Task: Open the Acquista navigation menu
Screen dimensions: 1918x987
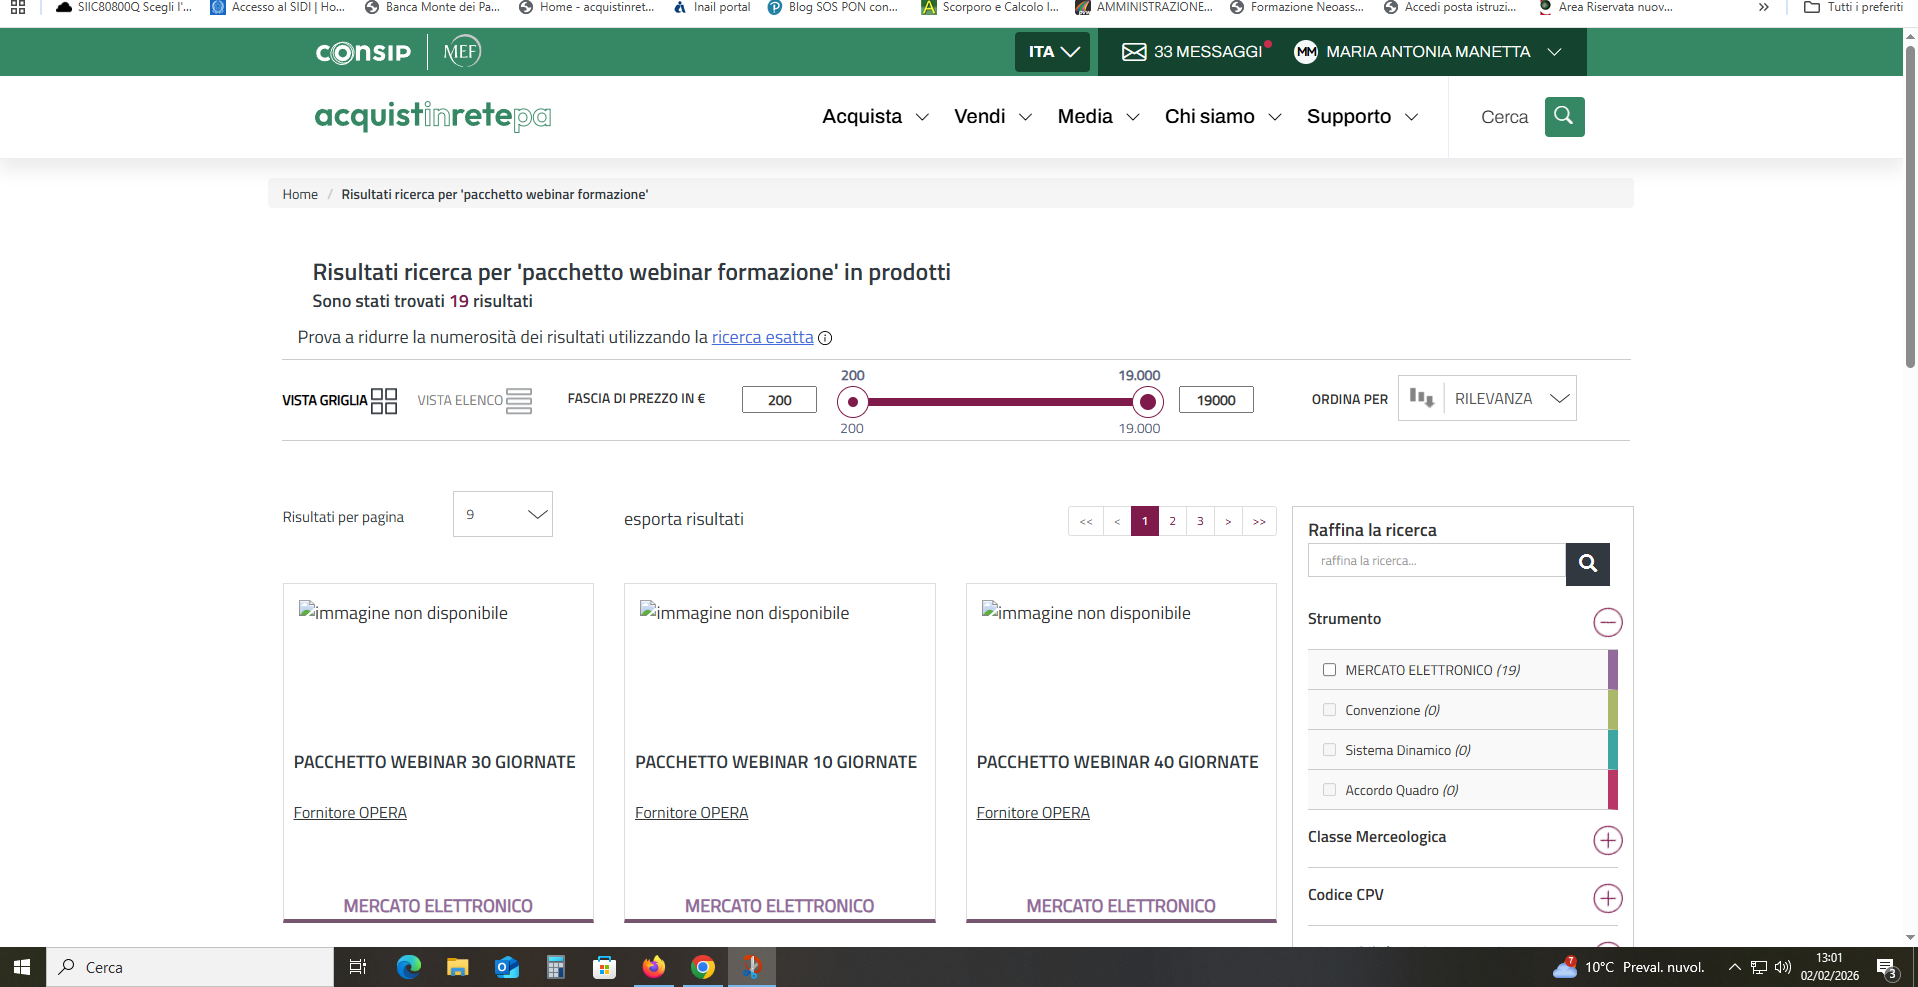Action: tap(875, 117)
